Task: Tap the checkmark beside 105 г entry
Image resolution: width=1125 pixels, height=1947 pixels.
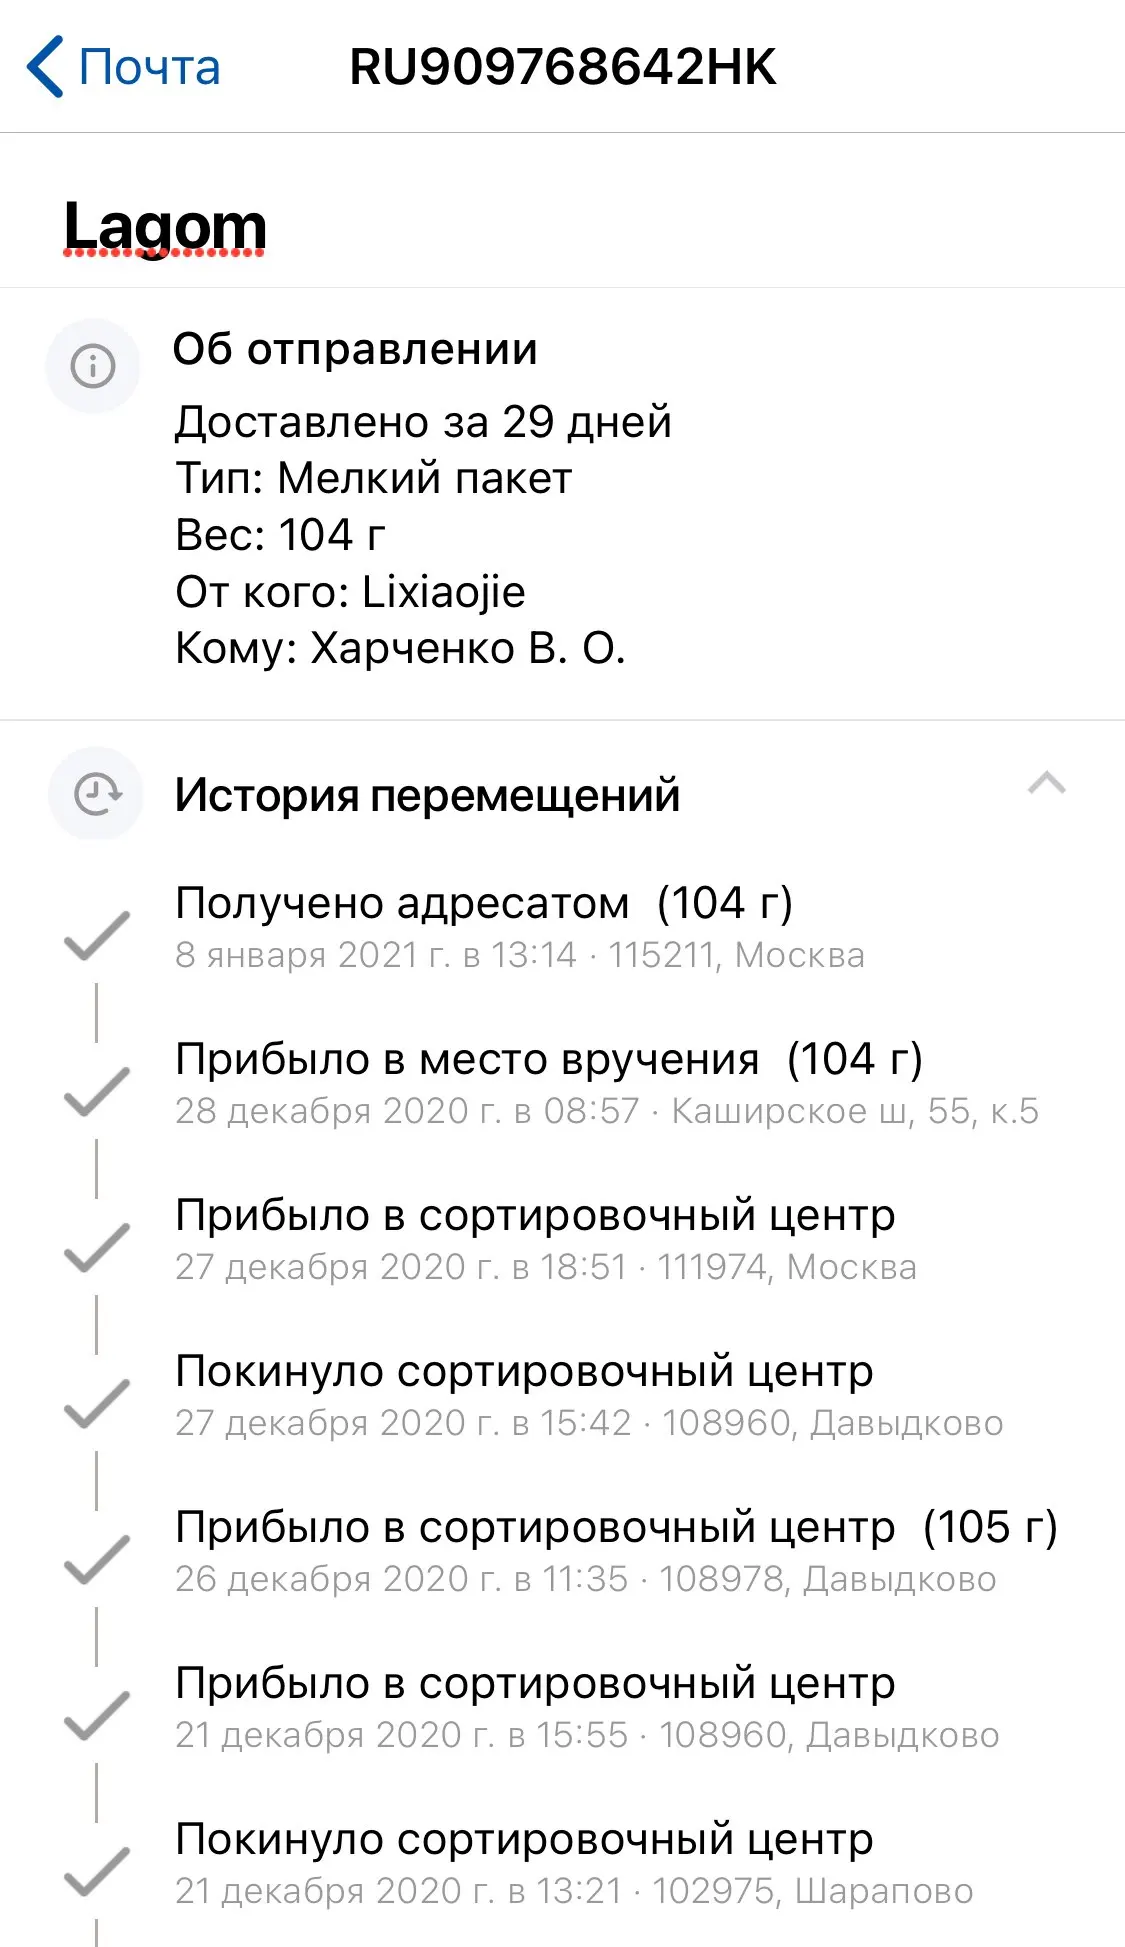Action: pyautogui.click(x=97, y=1559)
